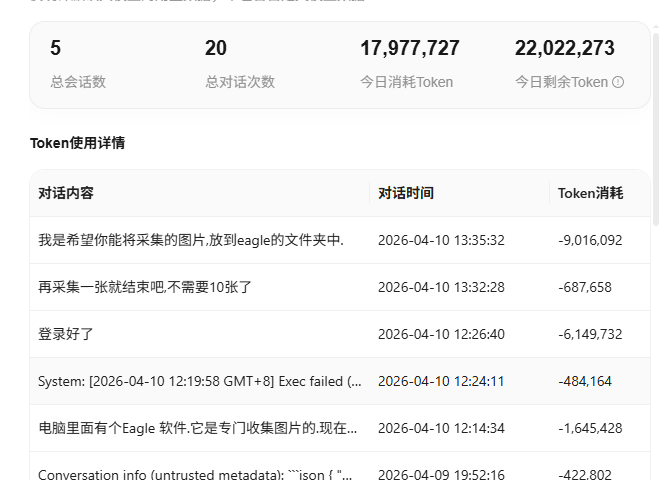
Task: Click the 总会话数 count of 5
Action: pyautogui.click(x=55, y=48)
